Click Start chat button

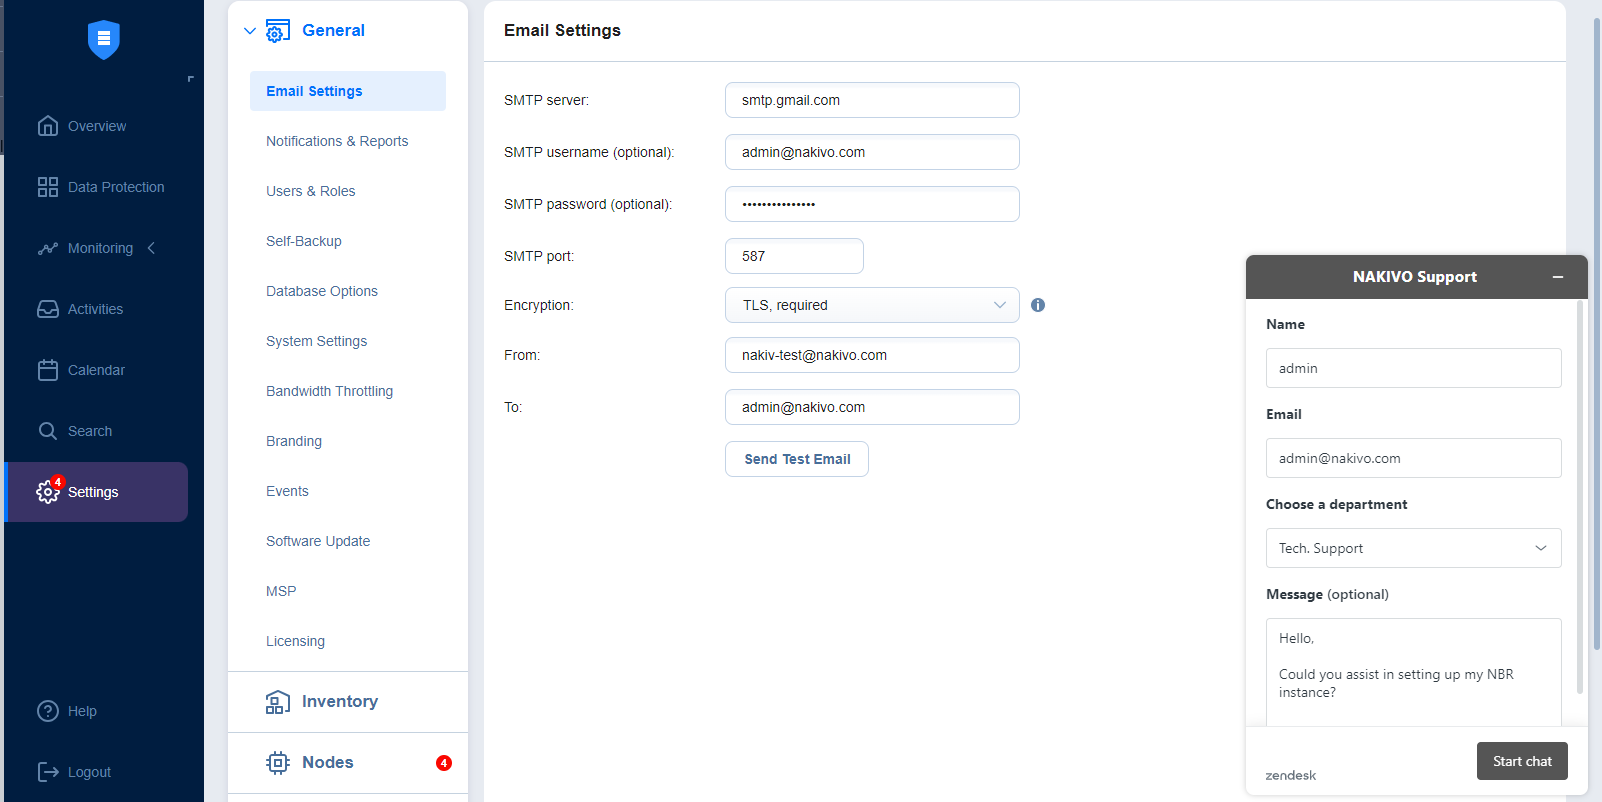coord(1521,761)
